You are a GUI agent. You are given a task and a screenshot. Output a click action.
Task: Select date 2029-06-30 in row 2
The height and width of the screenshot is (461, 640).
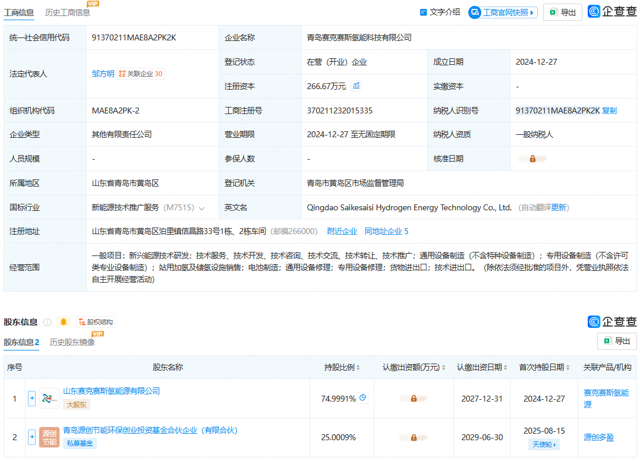482,438
